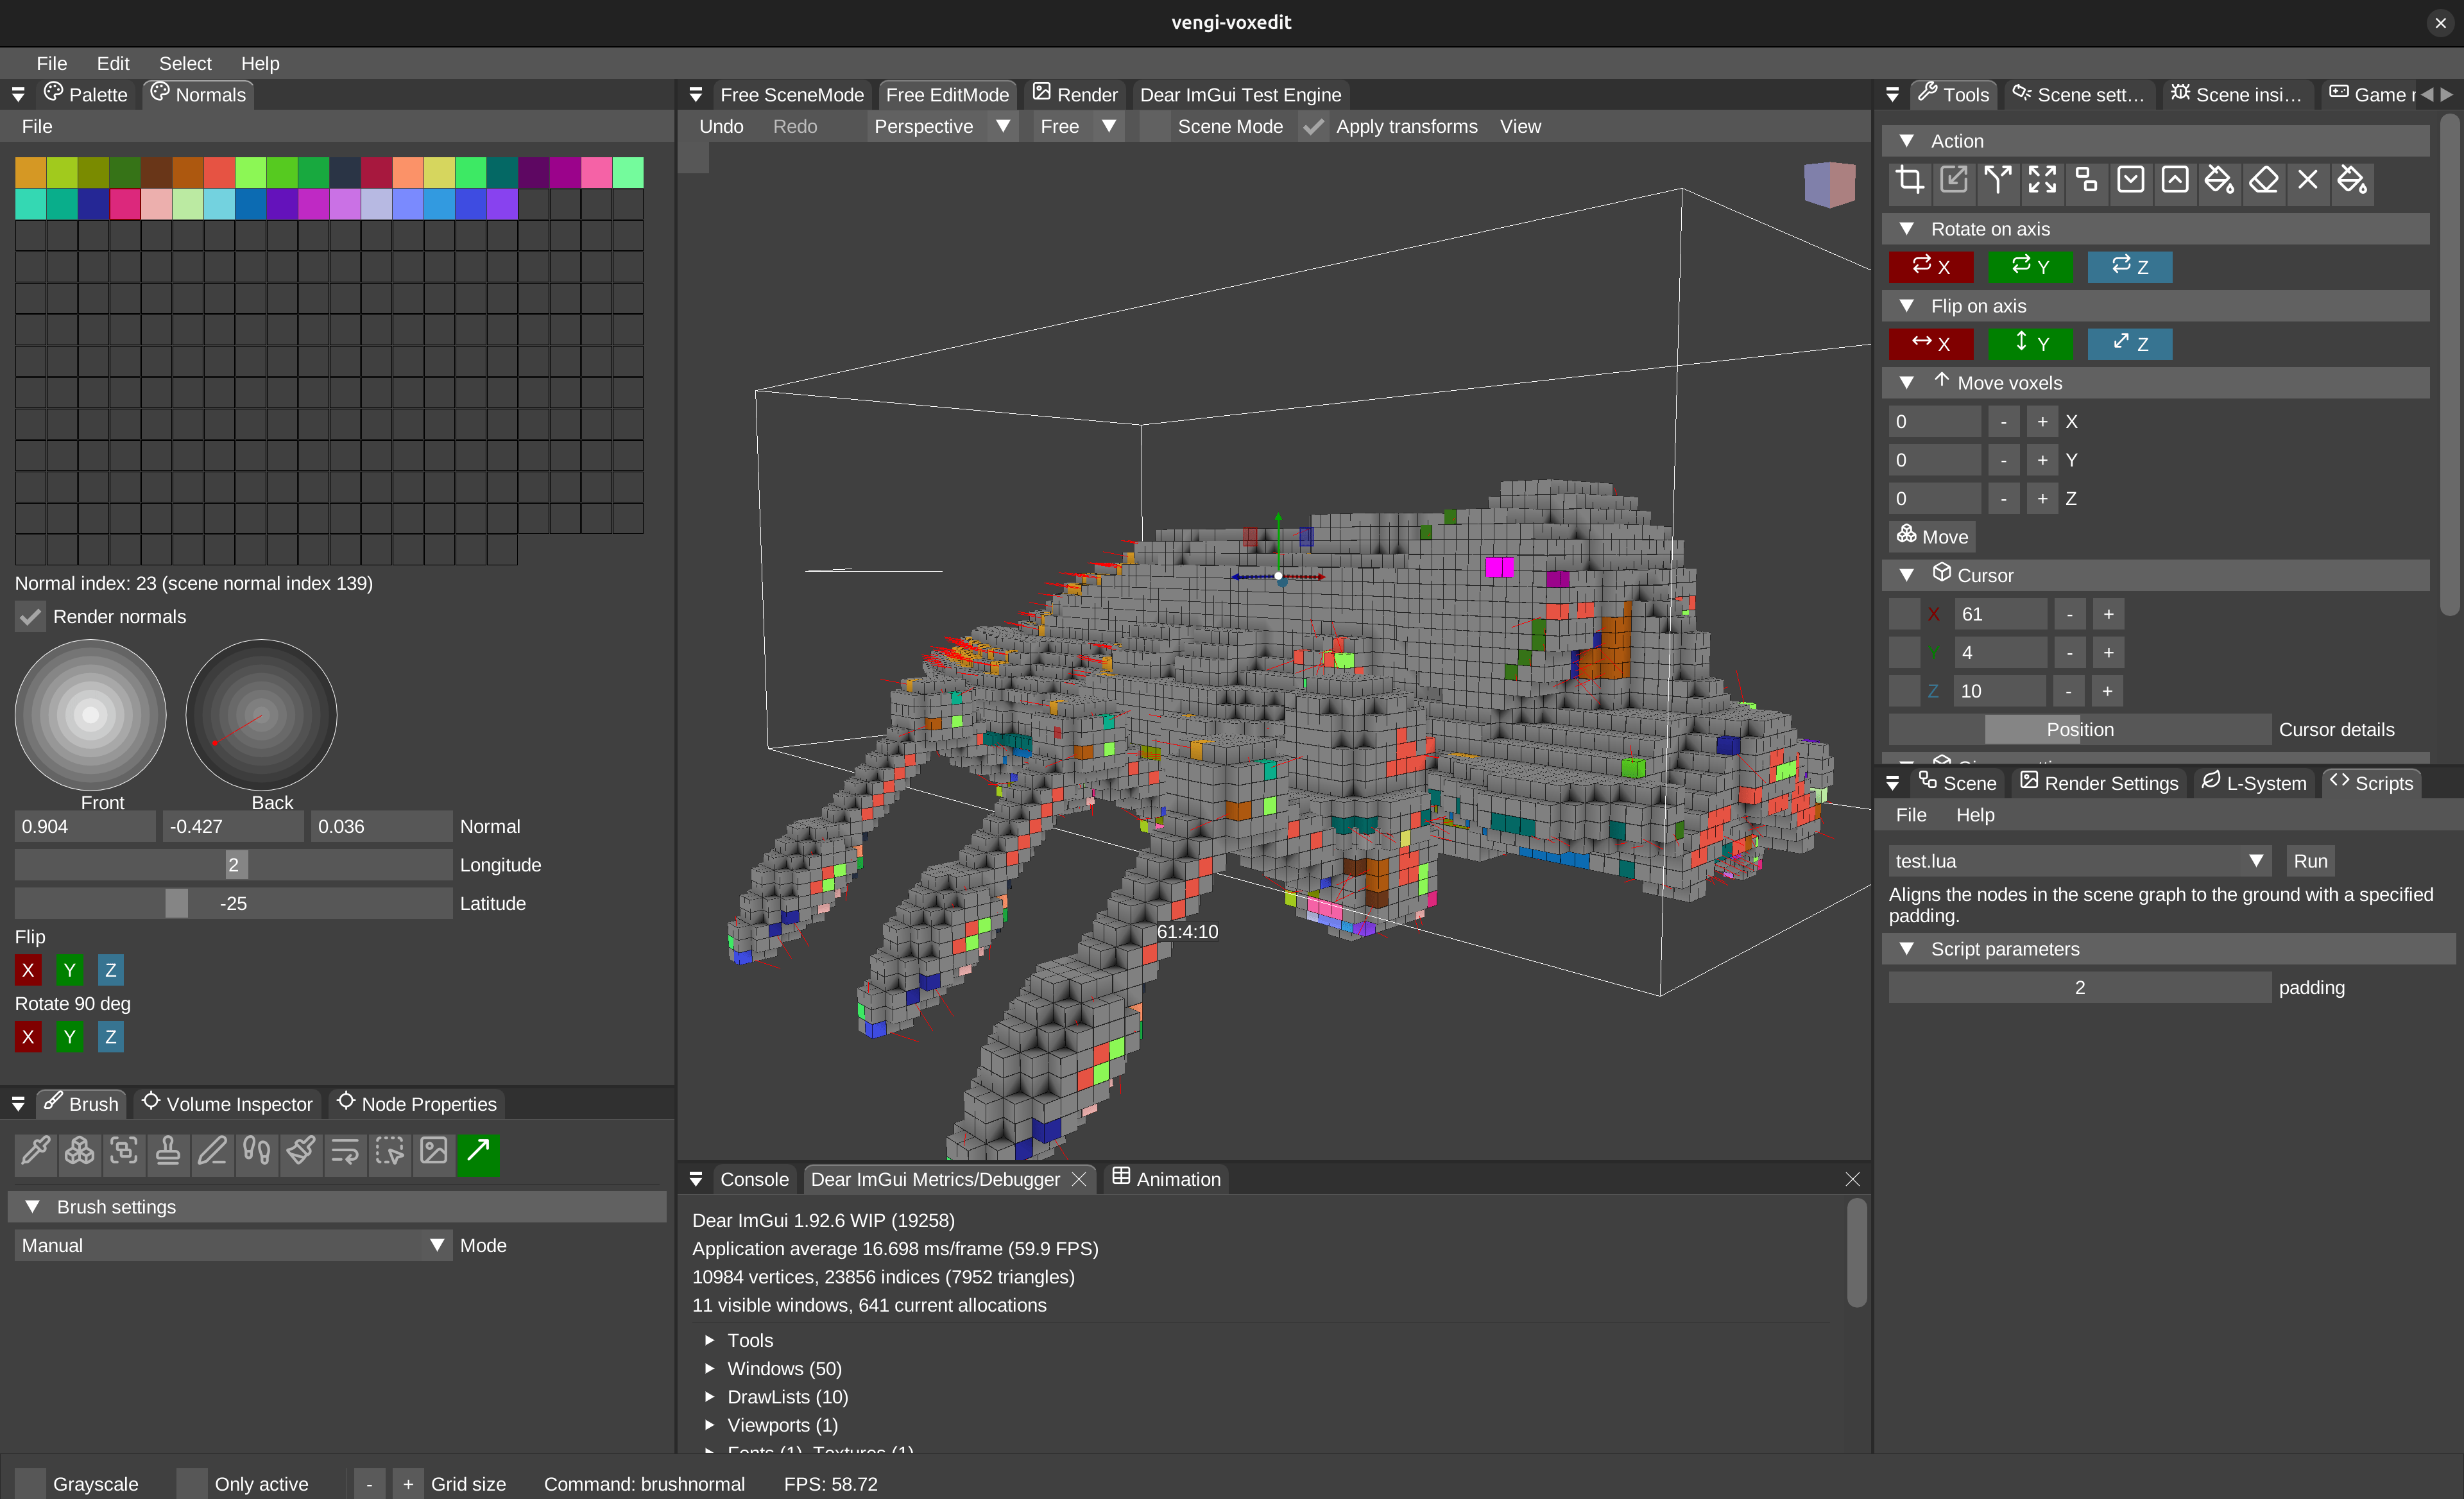
Task: Click the Cursor X coordinate input field
Action: (1999, 613)
